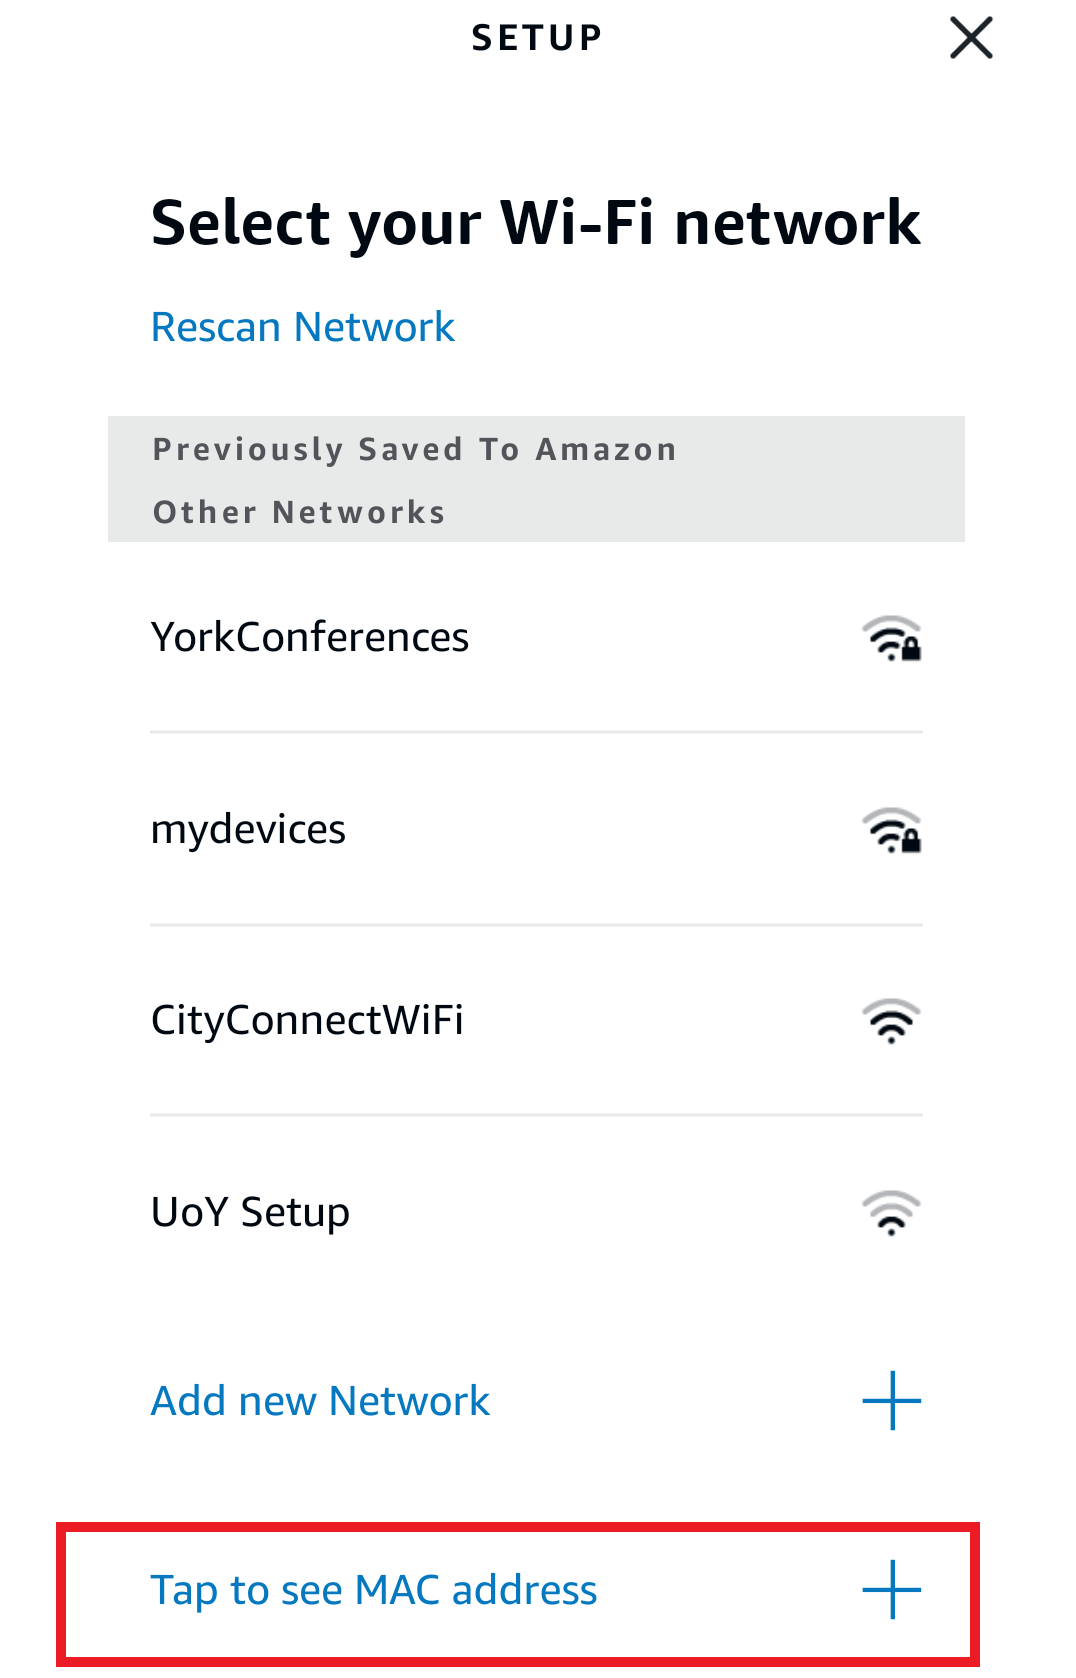The width and height of the screenshot is (1076, 1678).
Task: Select the YorkConferences network name
Action: coord(310,637)
